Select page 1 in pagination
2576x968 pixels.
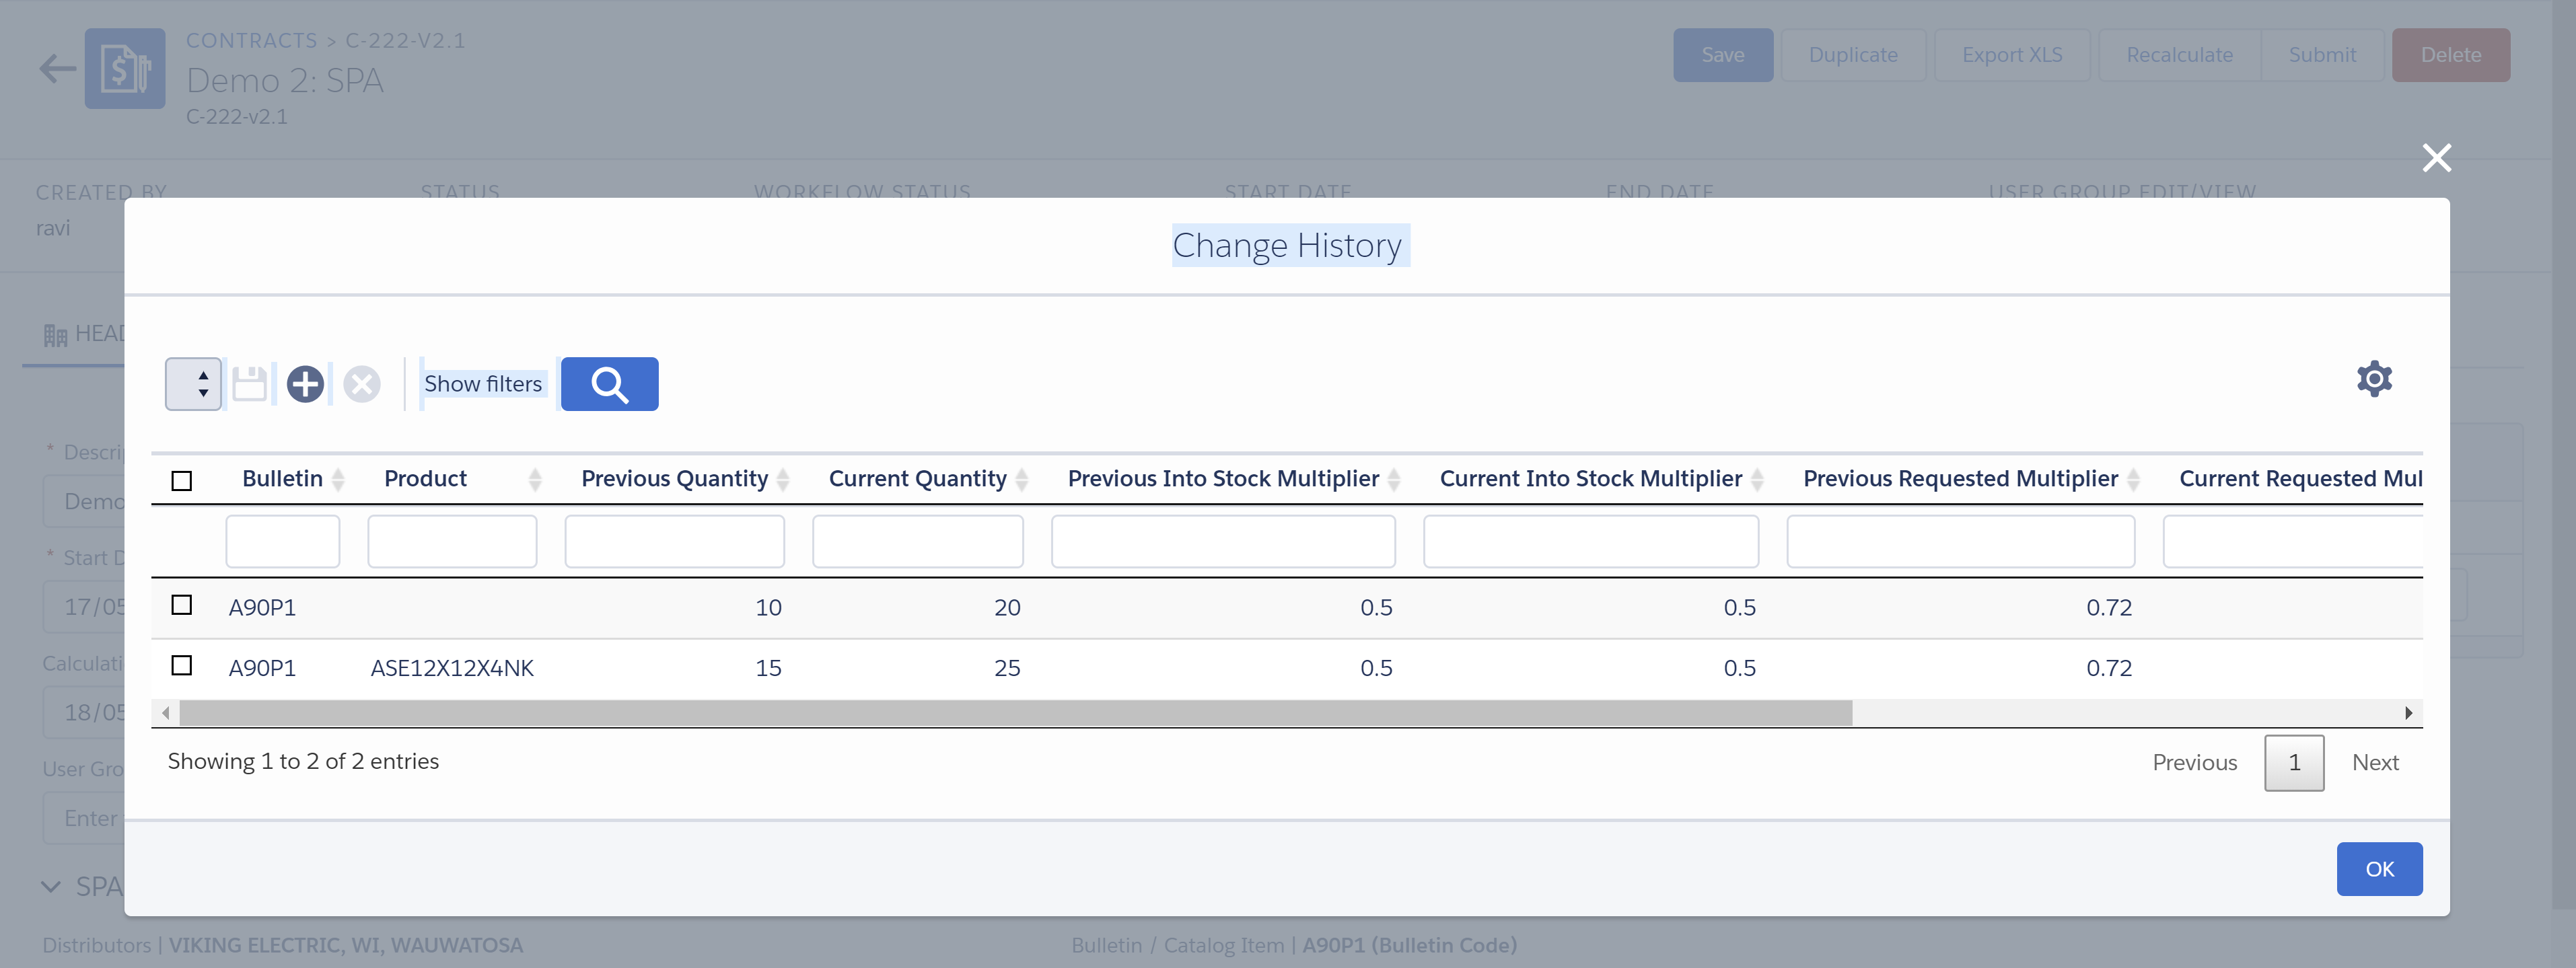pyautogui.click(x=2293, y=762)
